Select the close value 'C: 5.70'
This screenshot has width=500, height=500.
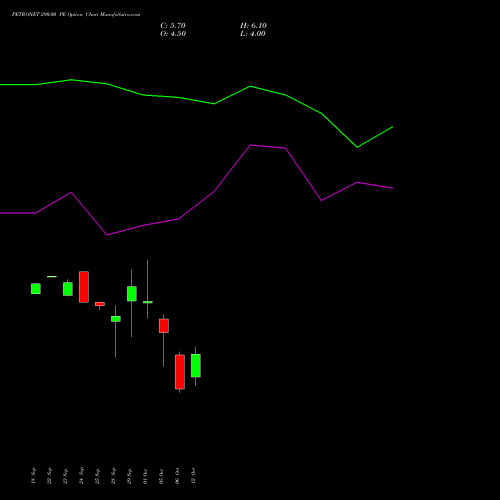(x=173, y=26)
